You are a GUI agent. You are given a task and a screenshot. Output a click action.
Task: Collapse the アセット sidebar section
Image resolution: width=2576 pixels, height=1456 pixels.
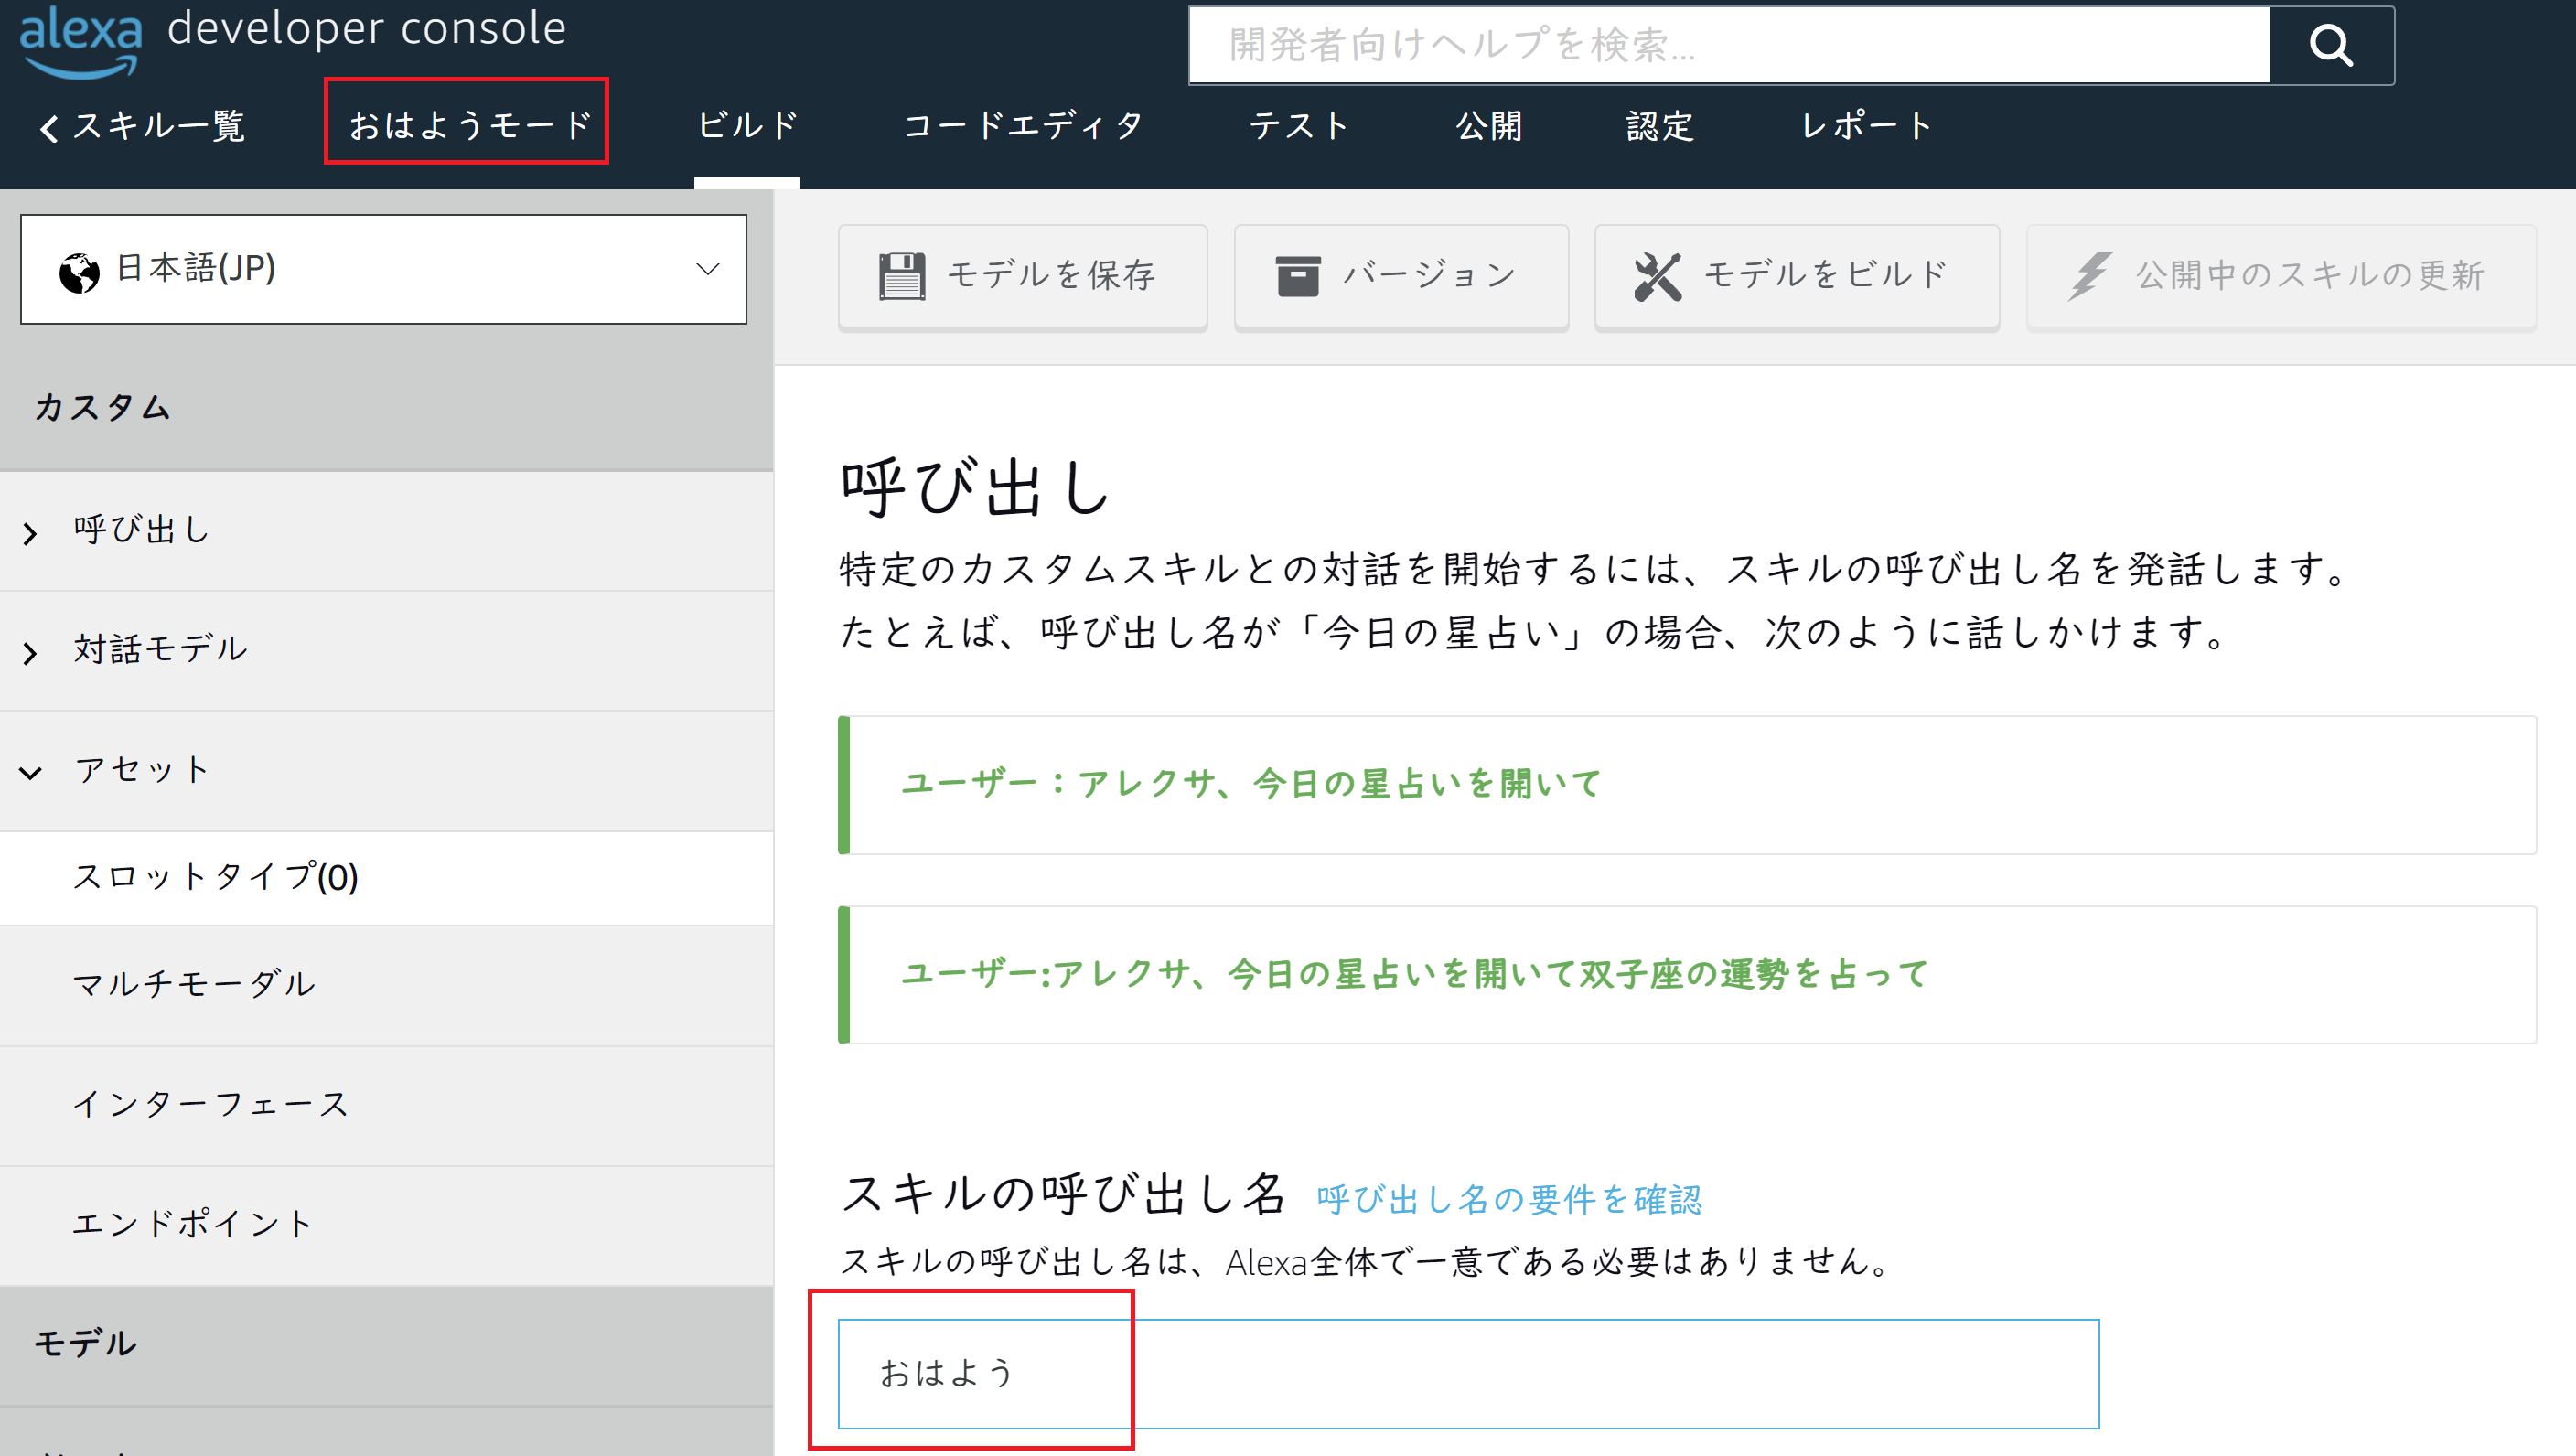(140, 770)
